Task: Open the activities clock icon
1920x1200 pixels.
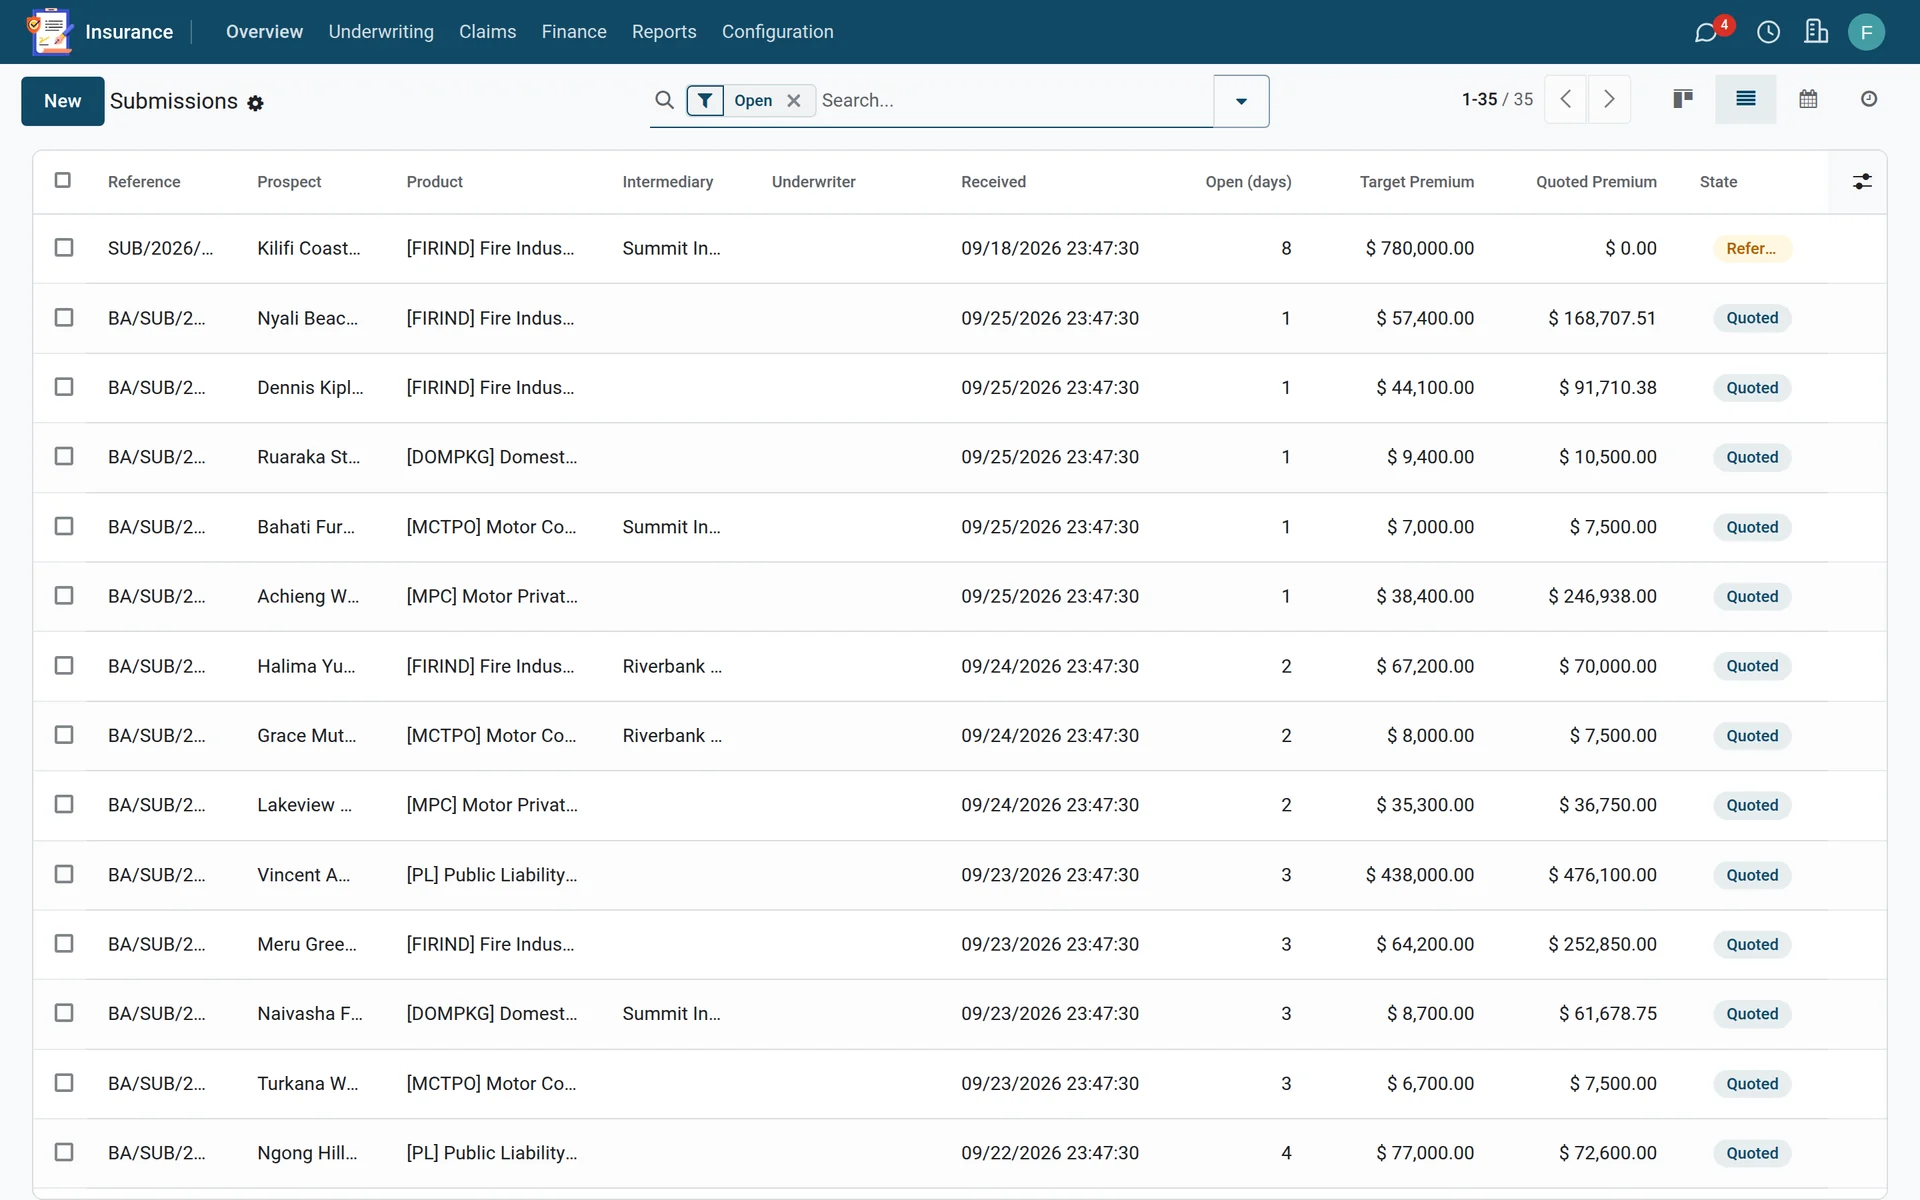Action: 1768,32
